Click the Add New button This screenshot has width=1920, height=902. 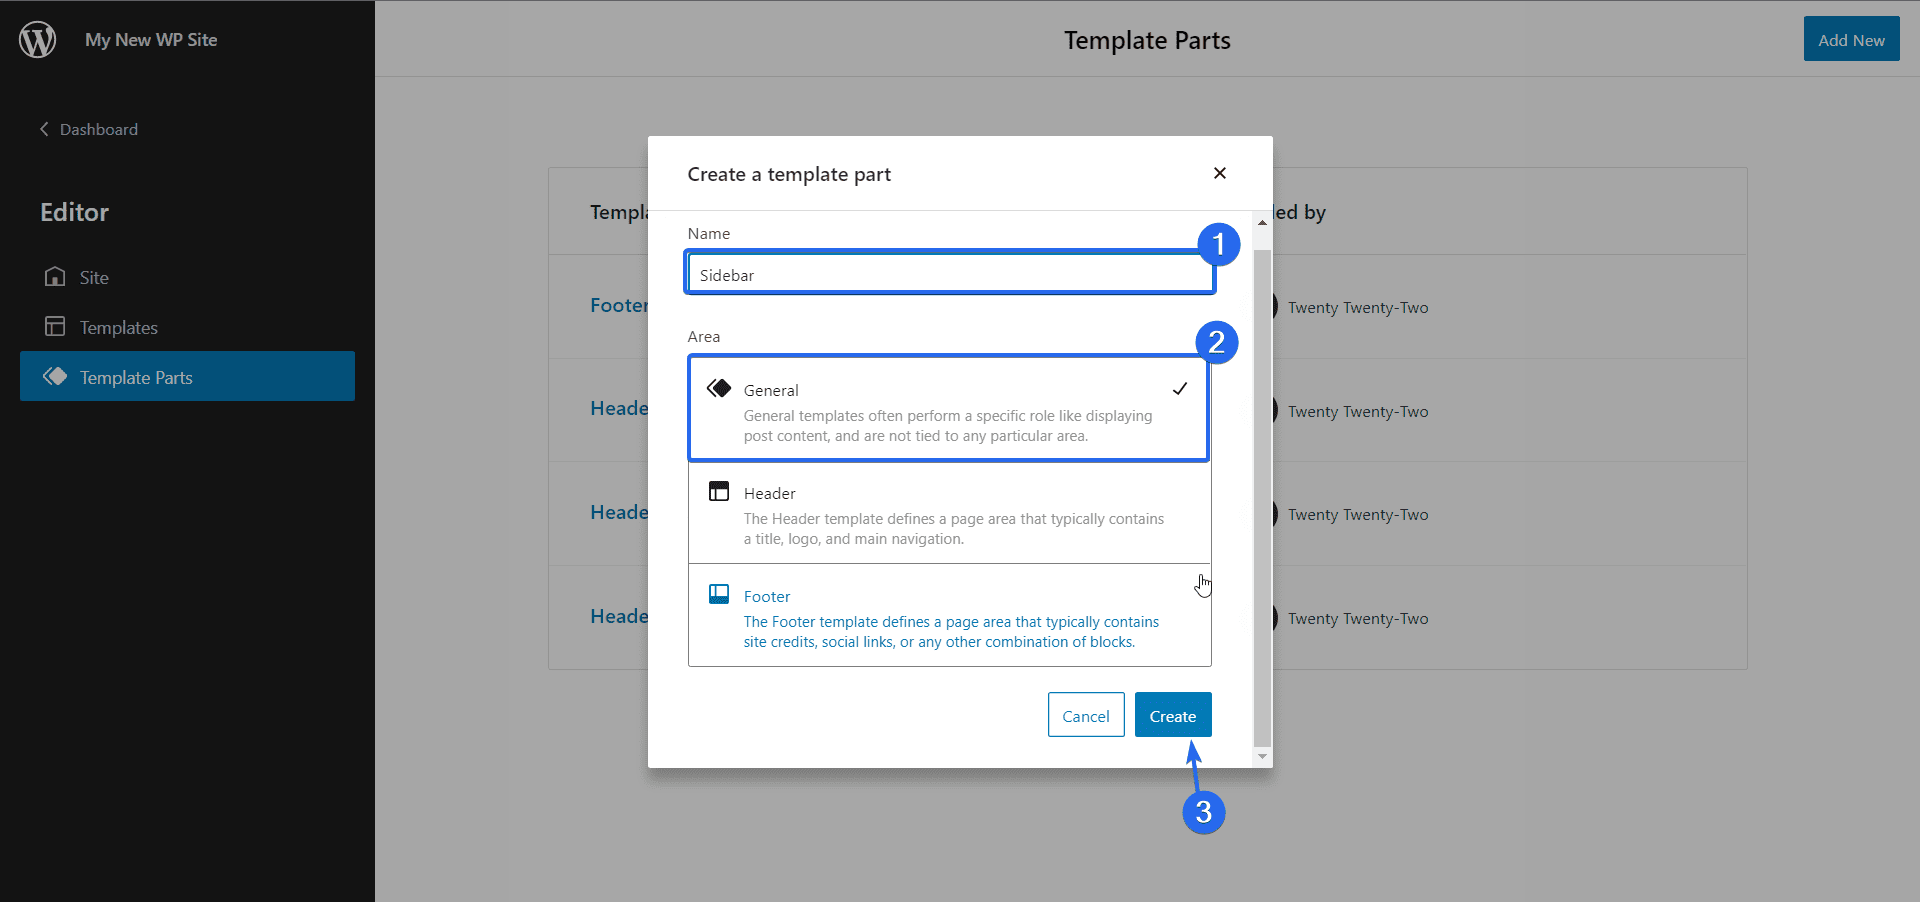tap(1851, 40)
